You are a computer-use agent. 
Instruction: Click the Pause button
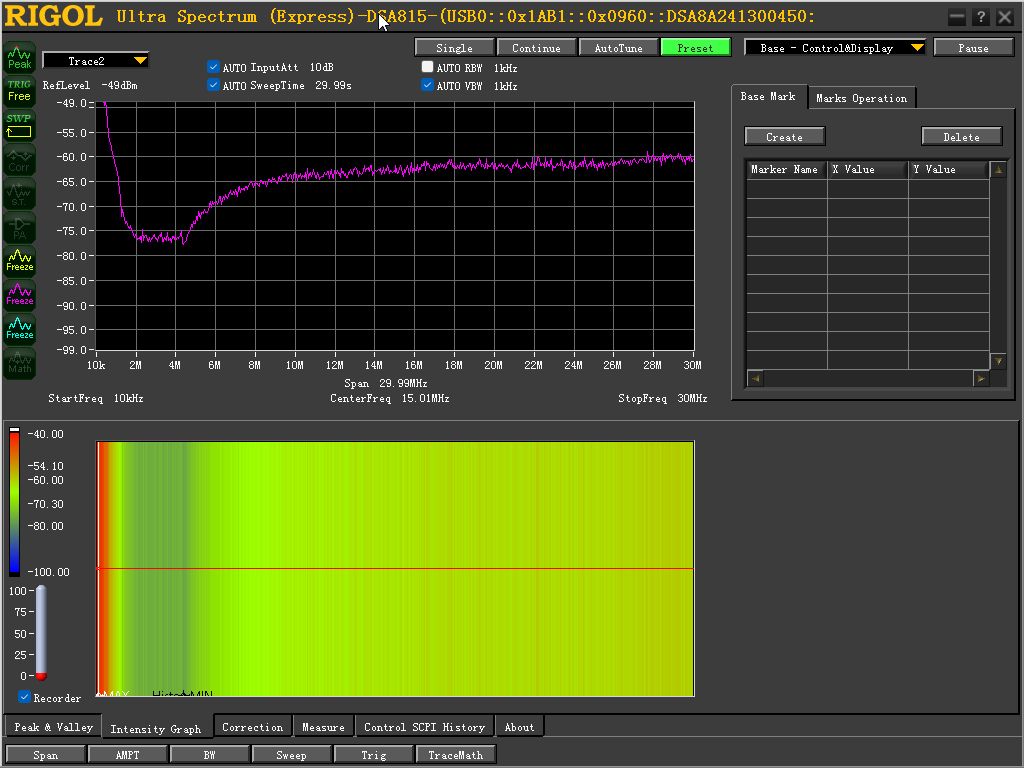973,48
